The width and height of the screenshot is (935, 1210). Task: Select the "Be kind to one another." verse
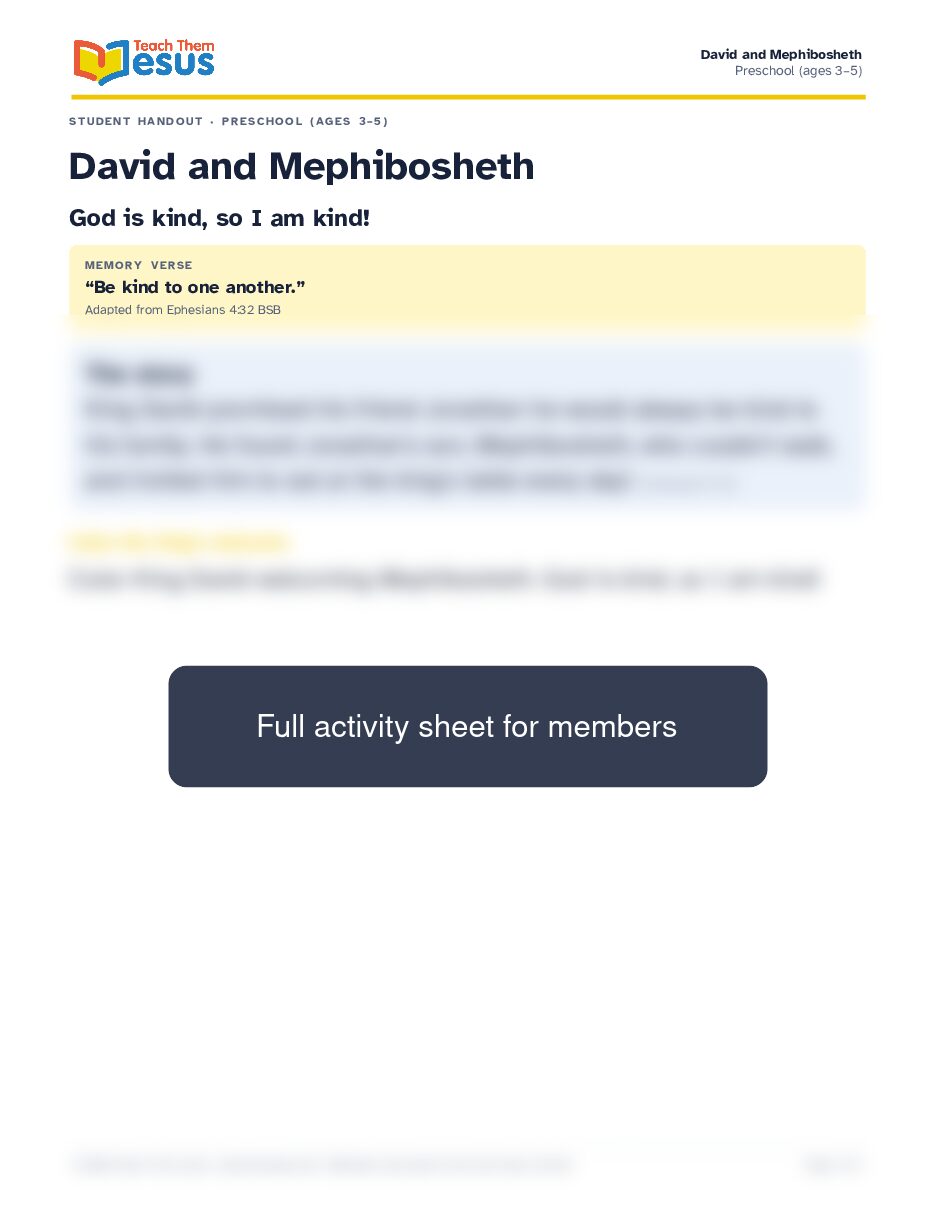click(195, 287)
